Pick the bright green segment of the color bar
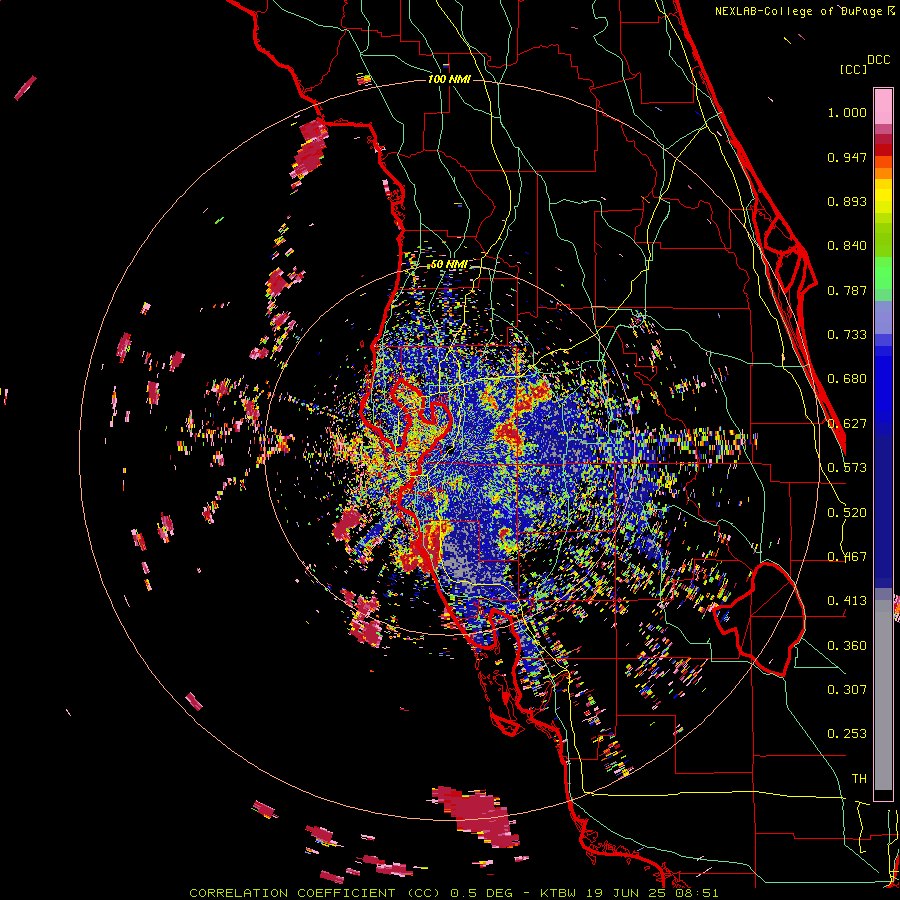 [x=883, y=273]
